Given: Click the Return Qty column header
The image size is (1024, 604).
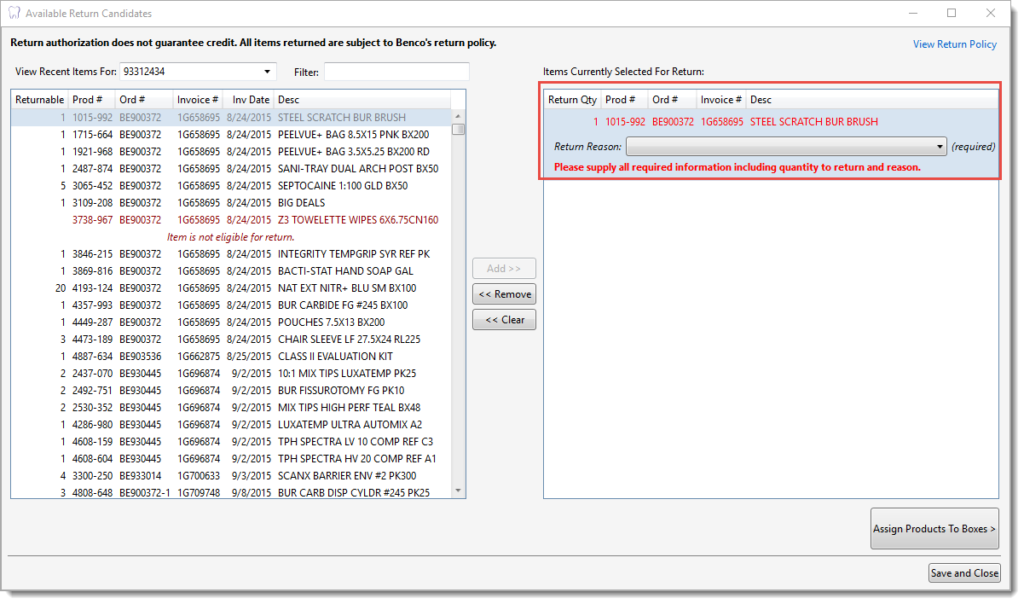Looking at the screenshot, I should pos(572,100).
